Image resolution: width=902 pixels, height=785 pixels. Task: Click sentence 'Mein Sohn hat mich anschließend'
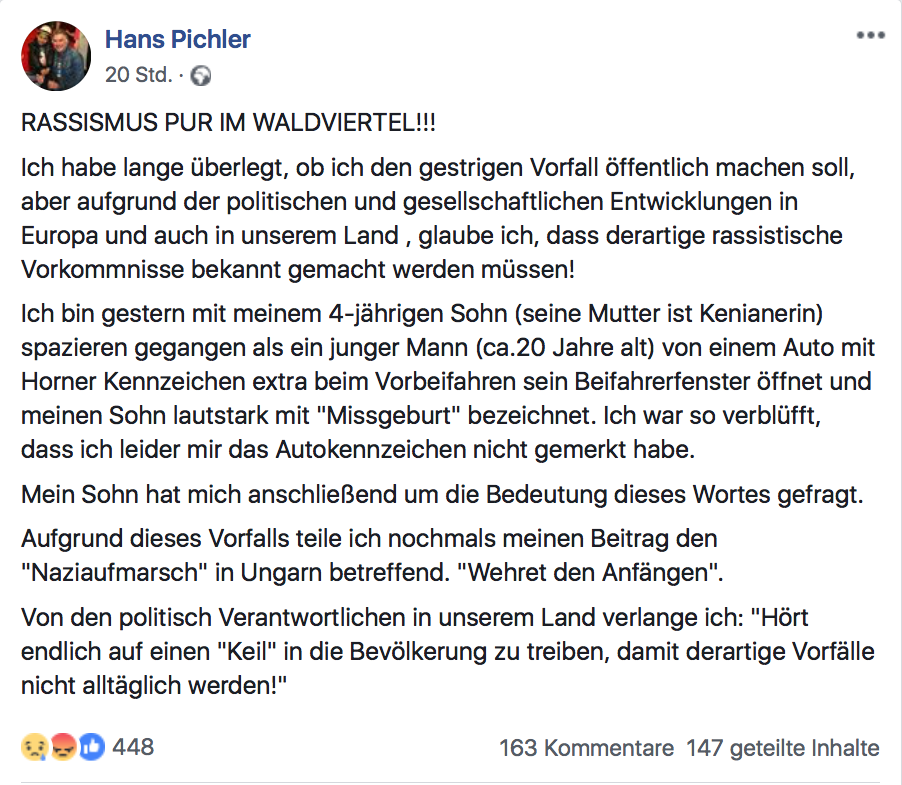pyautogui.click(x=442, y=495)
